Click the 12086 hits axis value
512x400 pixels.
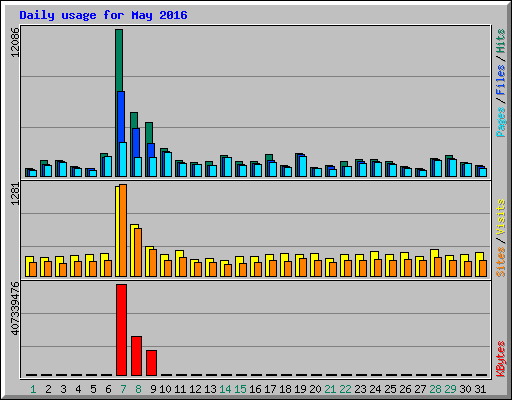point(15,42)
